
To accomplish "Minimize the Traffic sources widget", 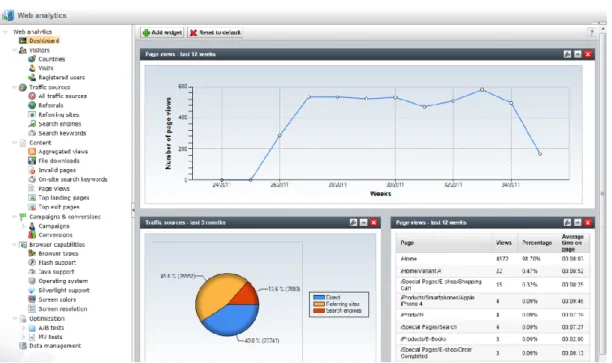I will pyautogui.click(x=363, y=222).
